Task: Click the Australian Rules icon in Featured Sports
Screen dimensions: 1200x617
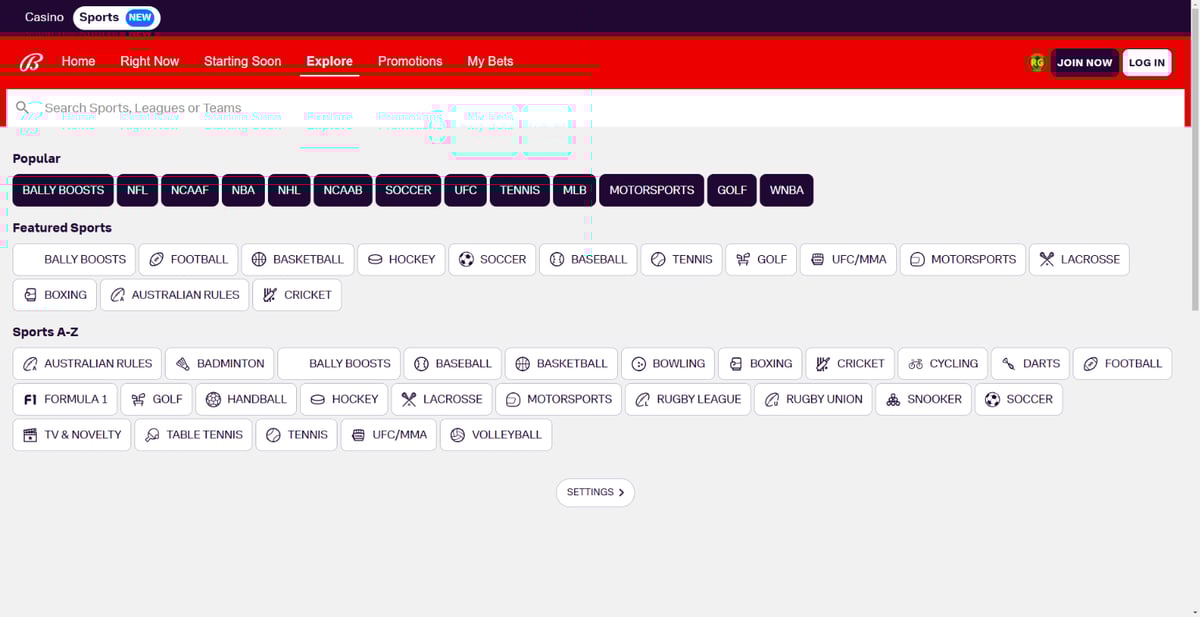Action: [x=118, y=296]
